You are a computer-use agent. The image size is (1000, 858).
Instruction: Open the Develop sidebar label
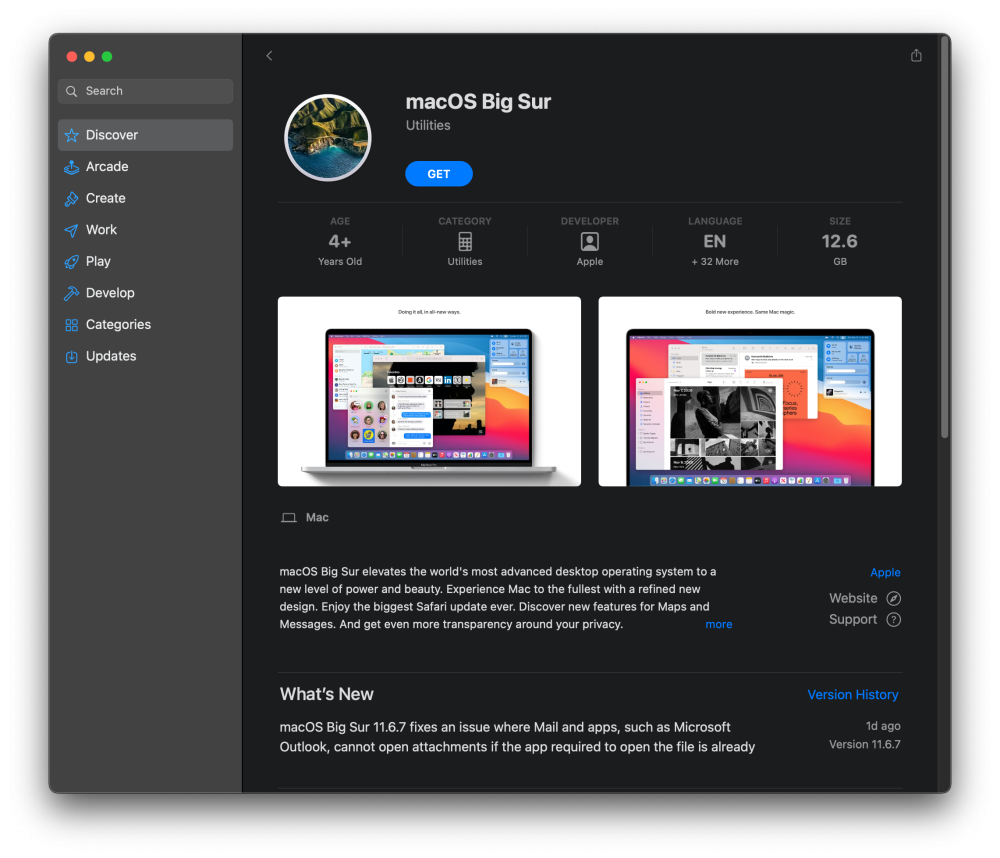[x=110, y=293]
